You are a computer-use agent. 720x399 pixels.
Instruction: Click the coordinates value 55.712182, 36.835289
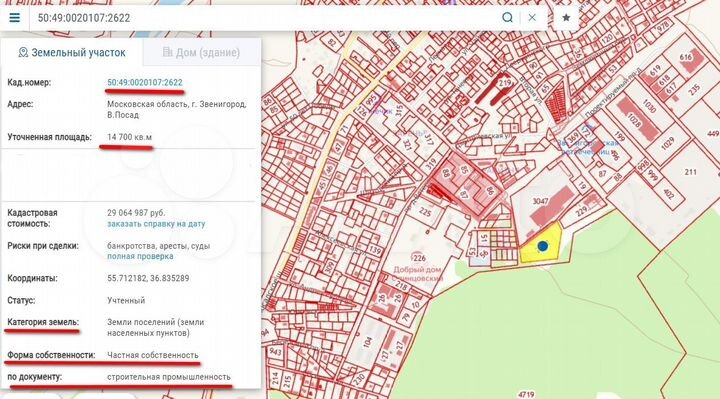click(x=148, y=278)
